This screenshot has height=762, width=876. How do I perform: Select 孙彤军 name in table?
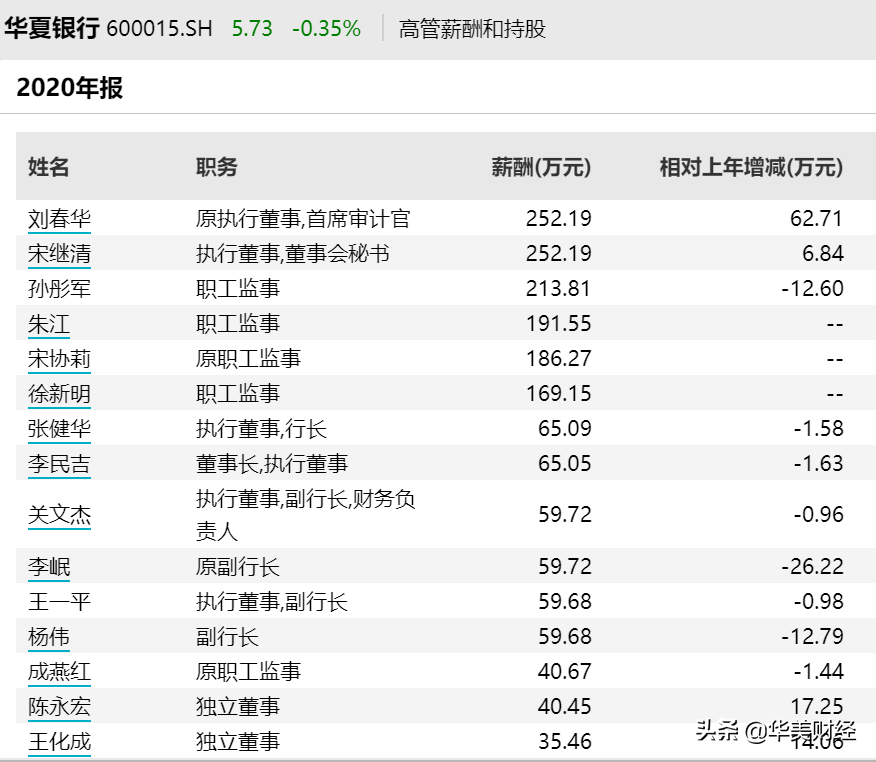(x=59, y=289)
